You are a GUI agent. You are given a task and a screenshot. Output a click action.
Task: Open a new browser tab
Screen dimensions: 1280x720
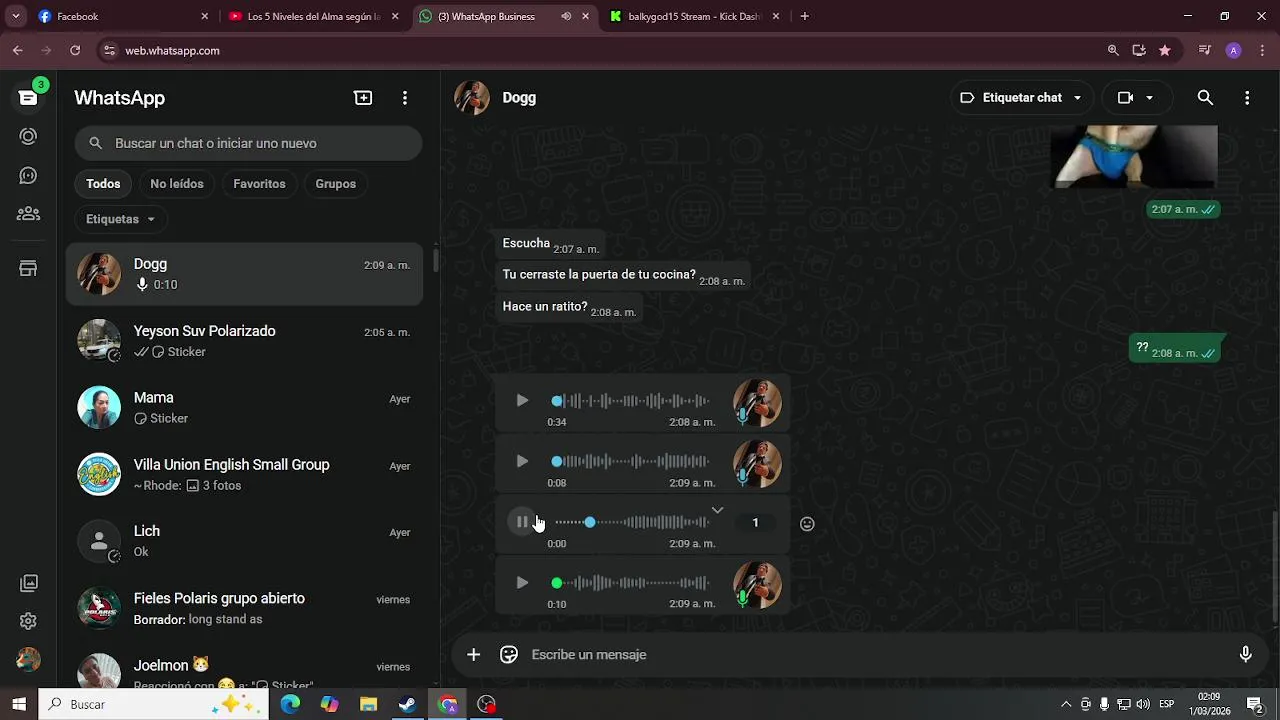click(x=805, y=16)
